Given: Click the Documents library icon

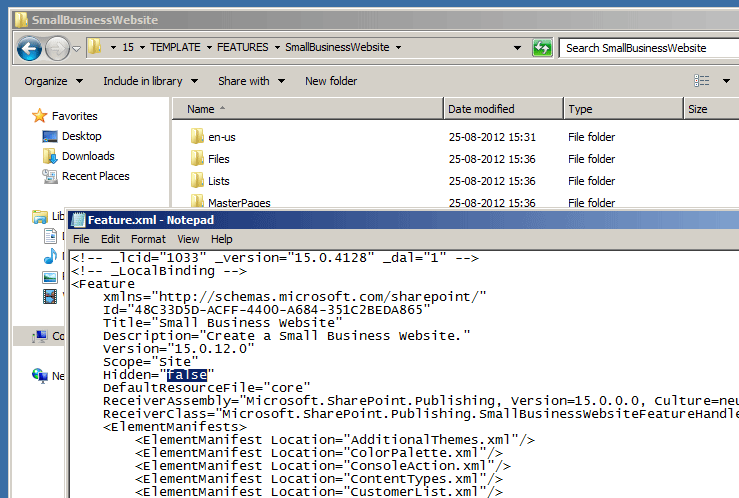Looking at the screenshot, I should (50, 236).
